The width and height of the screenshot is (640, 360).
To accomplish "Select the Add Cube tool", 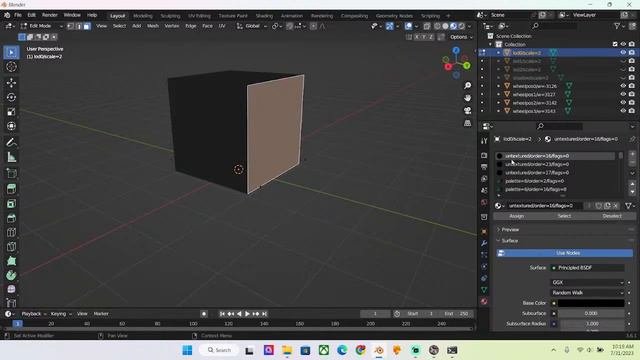I will pos(11,173).
